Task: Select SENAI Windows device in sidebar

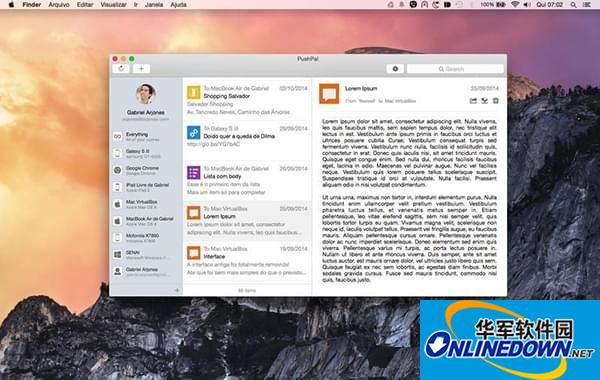Action: (x=146, y=254)
